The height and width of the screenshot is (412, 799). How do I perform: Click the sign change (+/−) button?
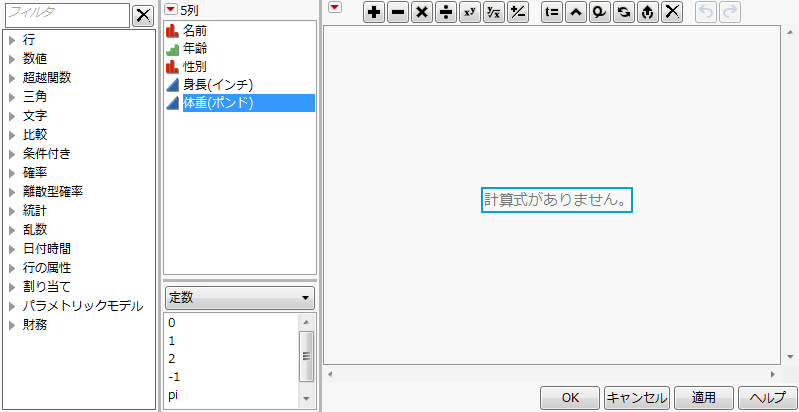(518, 13)
